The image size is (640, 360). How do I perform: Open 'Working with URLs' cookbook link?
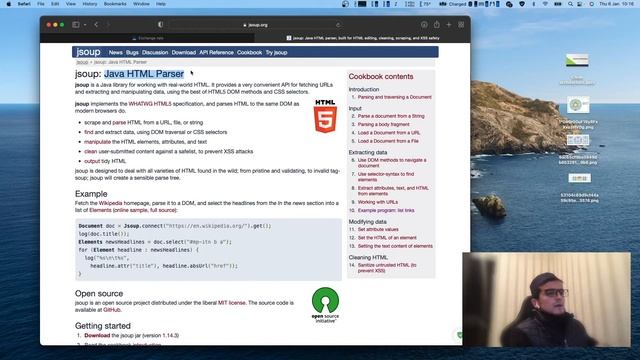coord(378,202)
